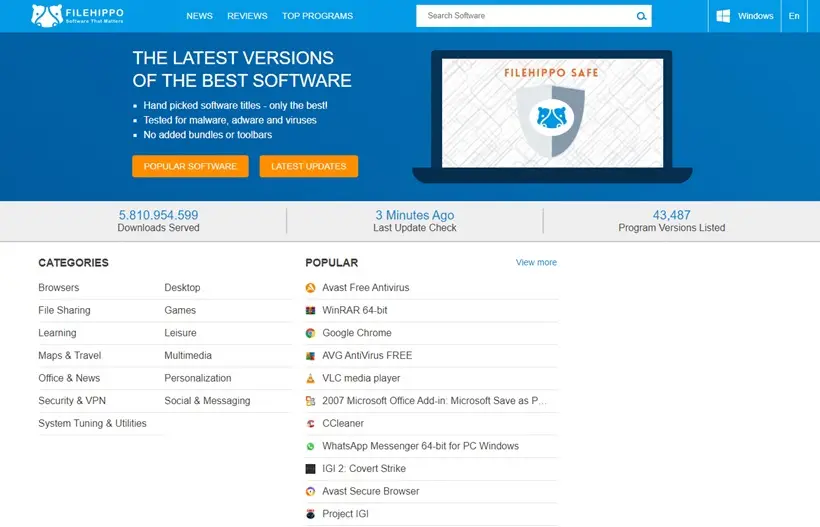Open the Learning category
The image size is (820, 527).
[57, 333]
